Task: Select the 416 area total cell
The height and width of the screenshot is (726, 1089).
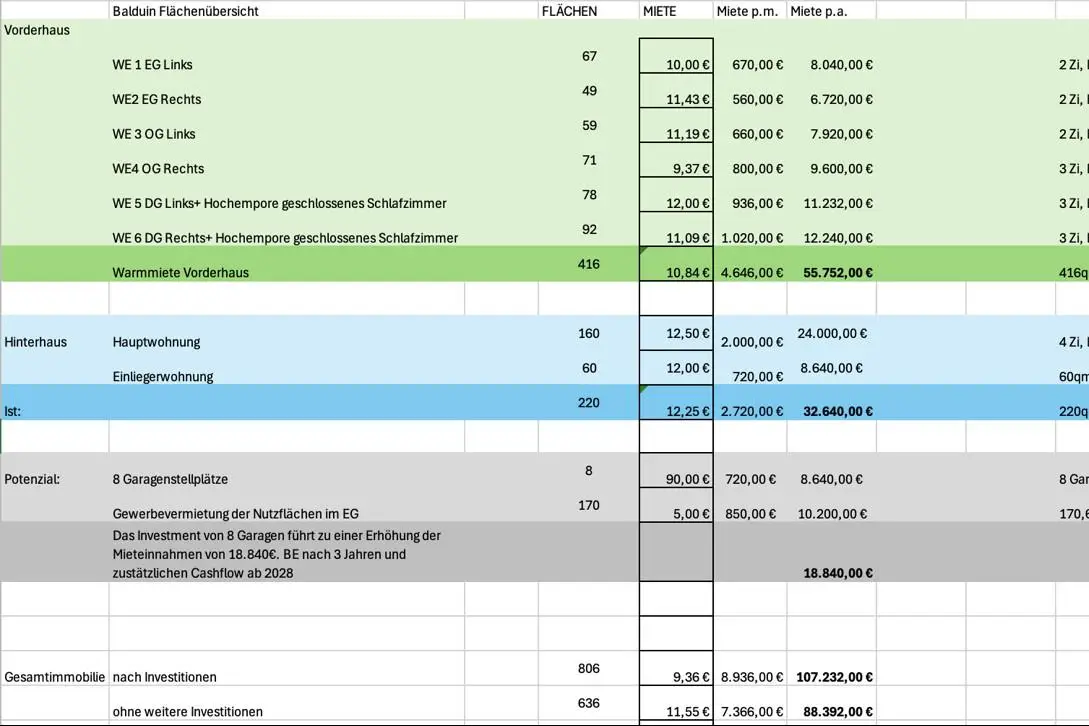Action: (588, 264)
